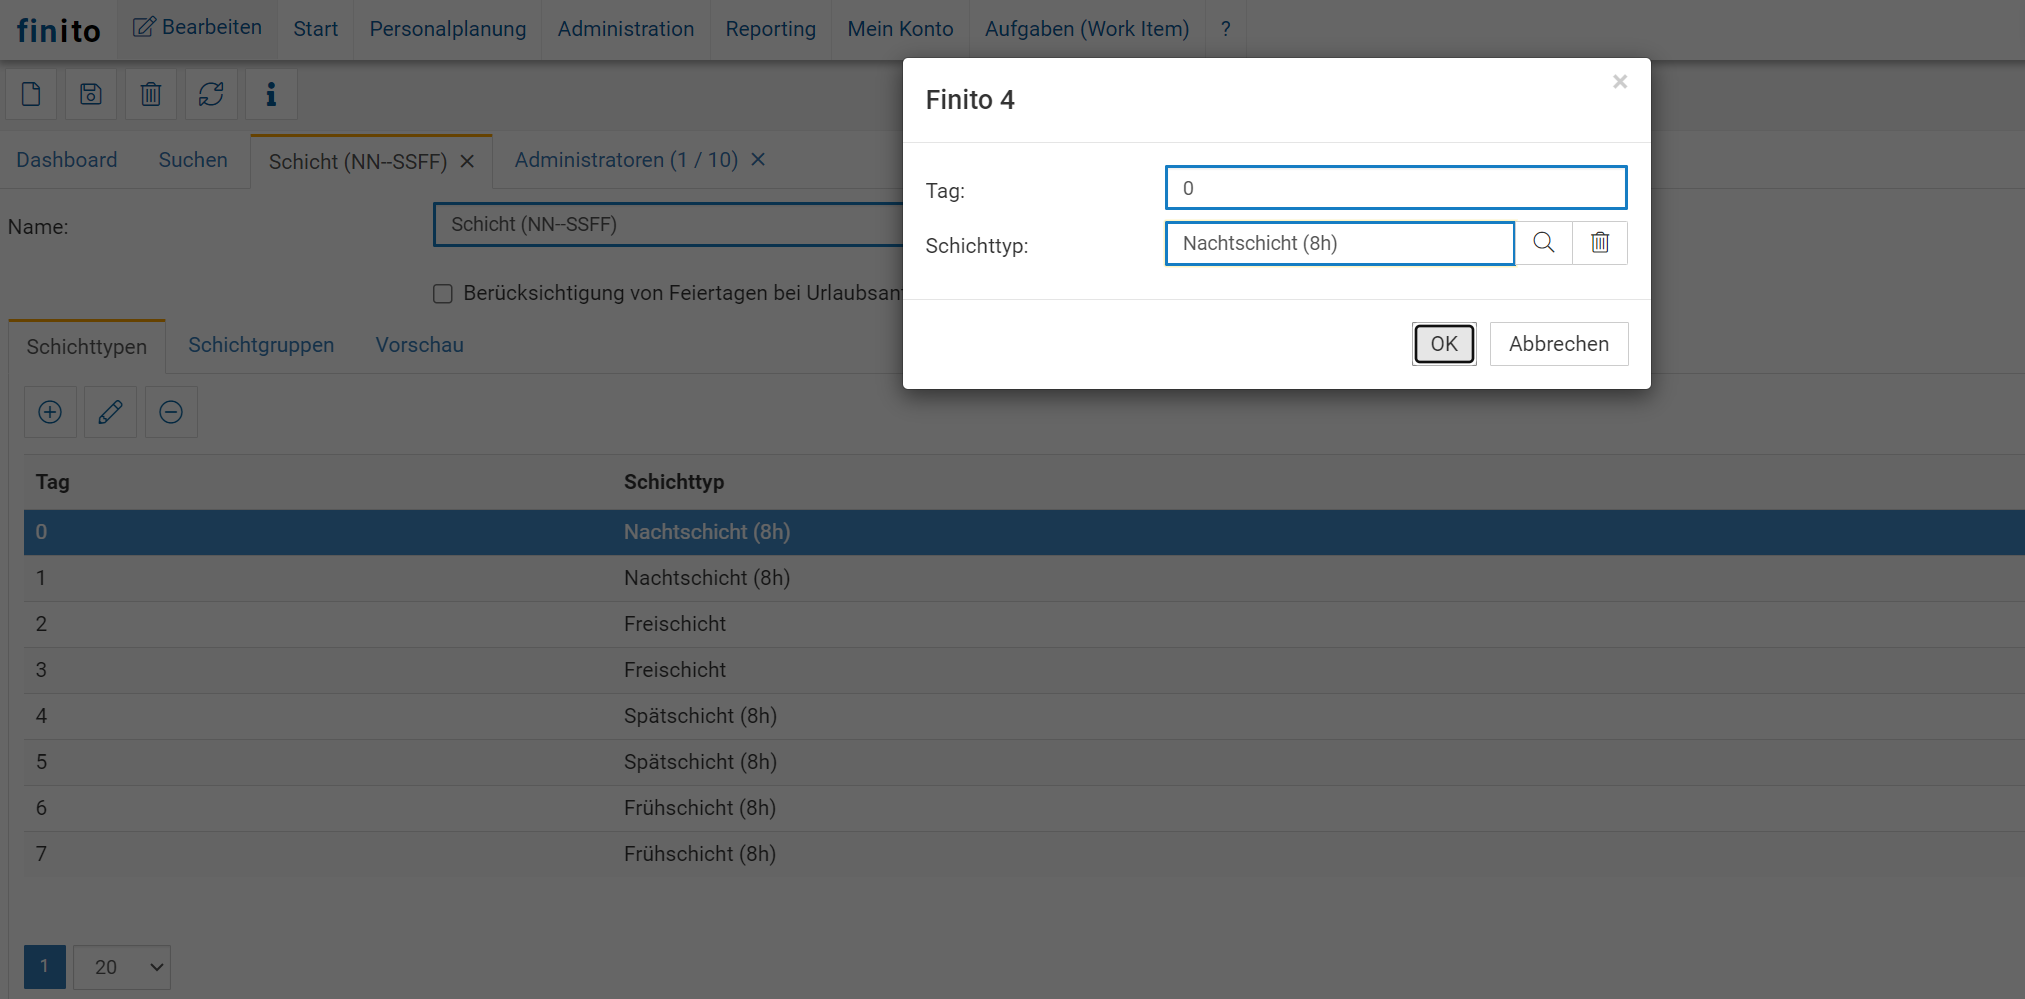Close the Administratoren (1 / 10) tab
2025x999 pixels.
[x=758, y=160]
